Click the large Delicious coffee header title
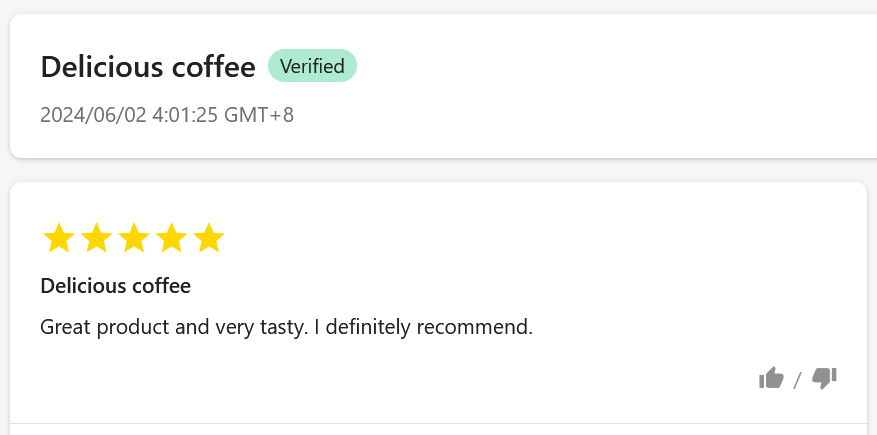Viewport: 877px width, 435px height. point(148,67)
